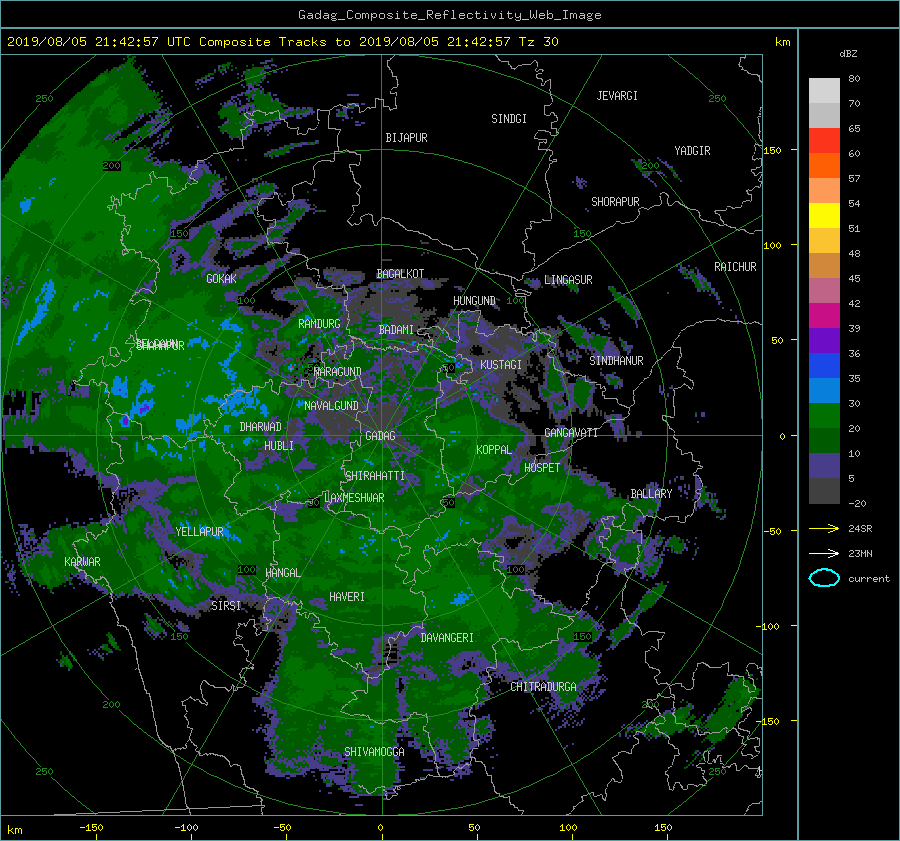The height and width of the screenshot is (841, 900).
Task: Click the cyan 'current' ellipse legend icon
Action: (x=824, y=578)
